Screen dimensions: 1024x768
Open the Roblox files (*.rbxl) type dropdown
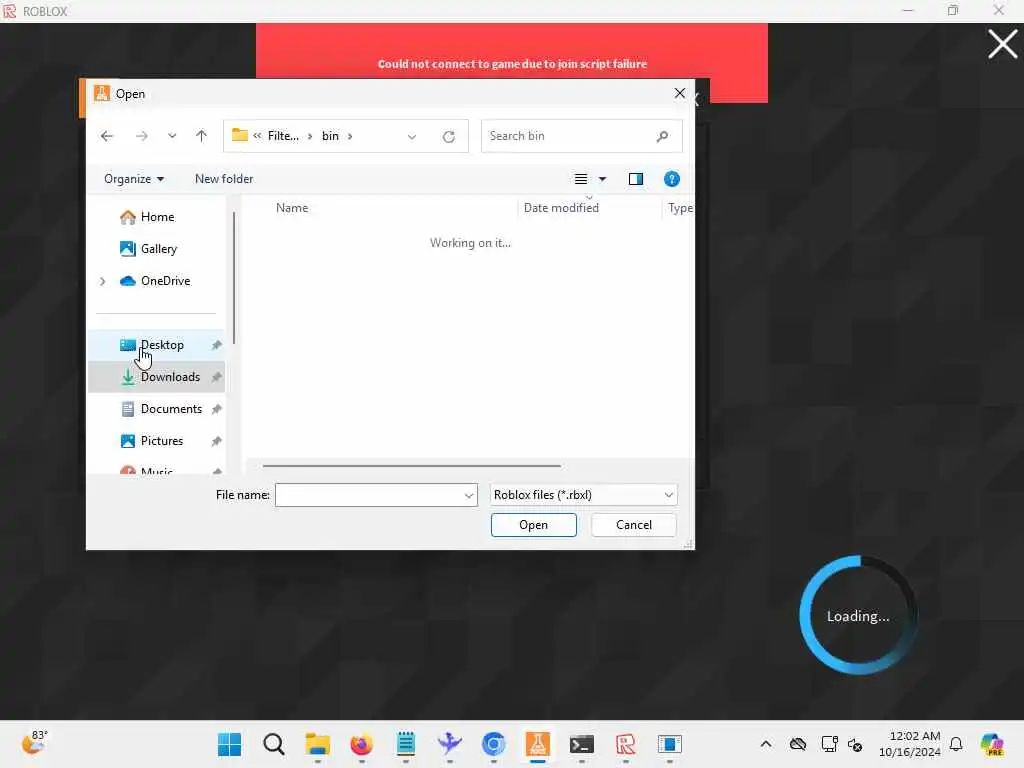pyautogui.click(x=583, y=495)
